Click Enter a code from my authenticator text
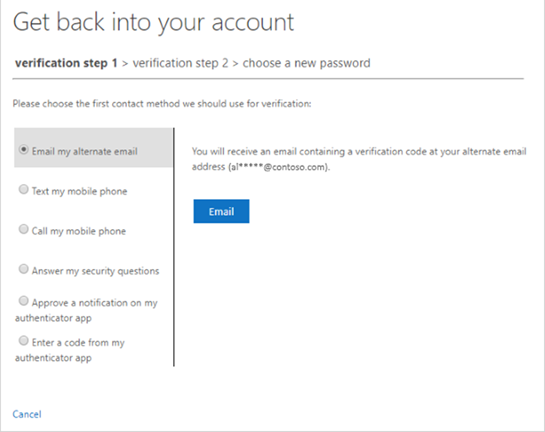Screen dimensions: 545x432 click(70, 350)
